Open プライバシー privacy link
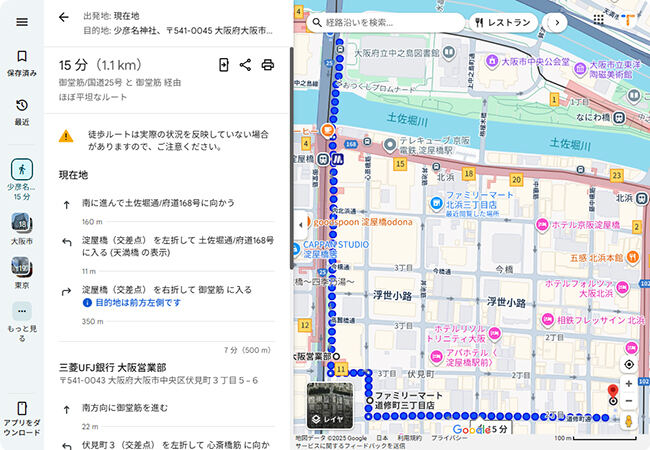Screen dimensions: 650x450 tap(449, 438)
